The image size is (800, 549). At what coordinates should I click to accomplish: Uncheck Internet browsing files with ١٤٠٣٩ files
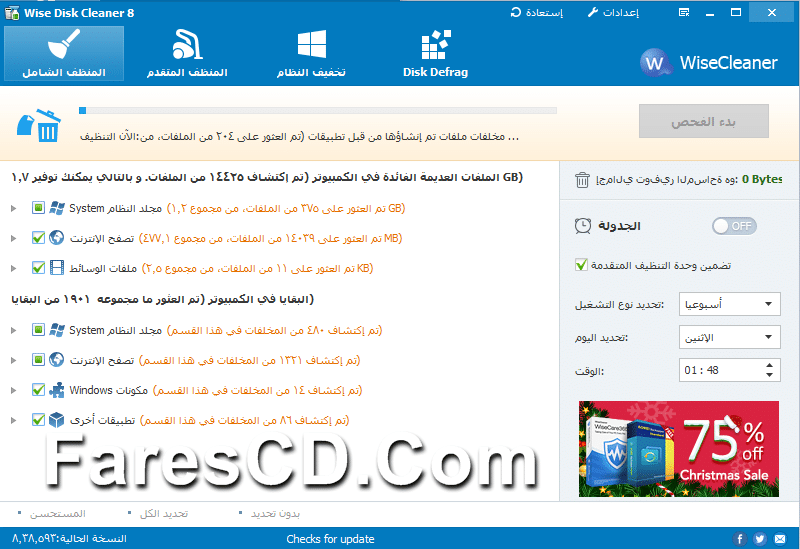(x=38, y=238)
